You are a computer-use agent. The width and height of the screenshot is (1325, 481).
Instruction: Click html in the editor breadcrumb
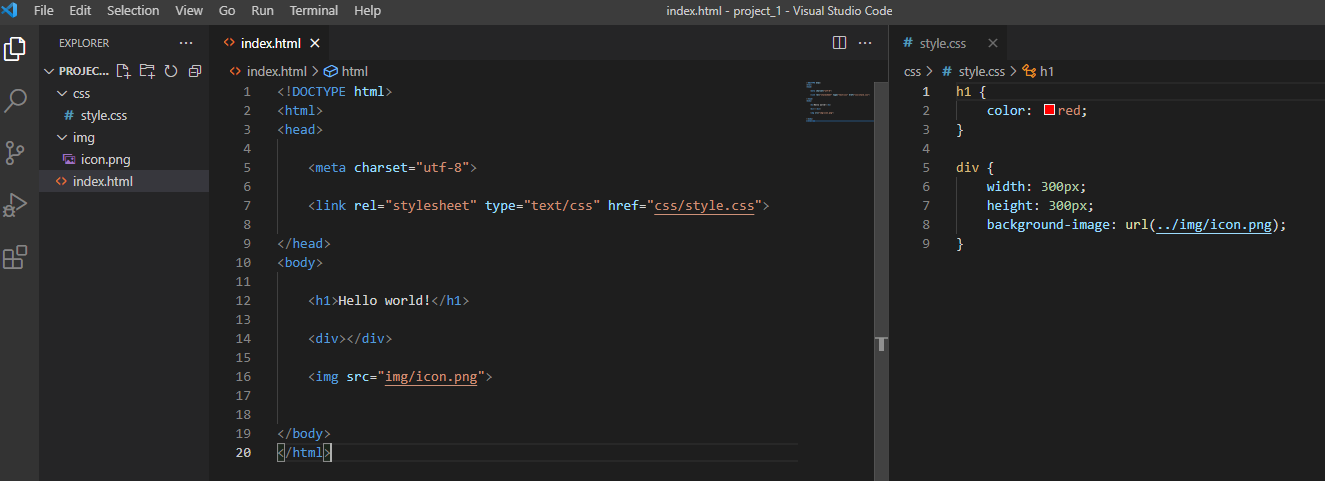coord(355,71)
